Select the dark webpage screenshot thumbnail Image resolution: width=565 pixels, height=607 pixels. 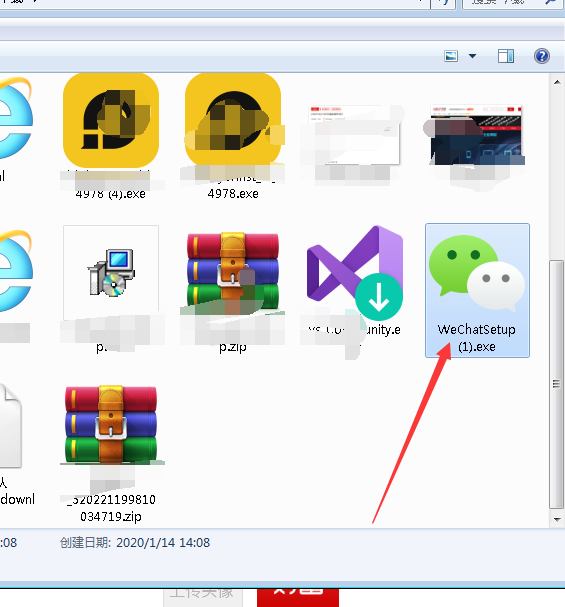[x=476, y=135]
